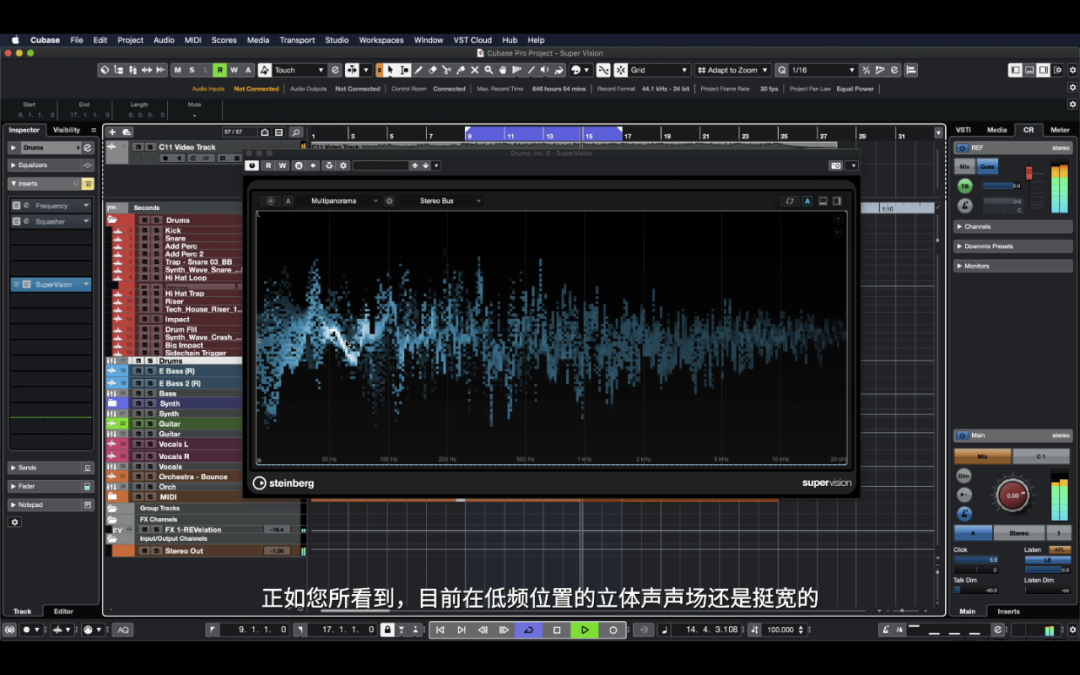
Task: Toggle global Write automation W button
Action: (x=234, y=70)
